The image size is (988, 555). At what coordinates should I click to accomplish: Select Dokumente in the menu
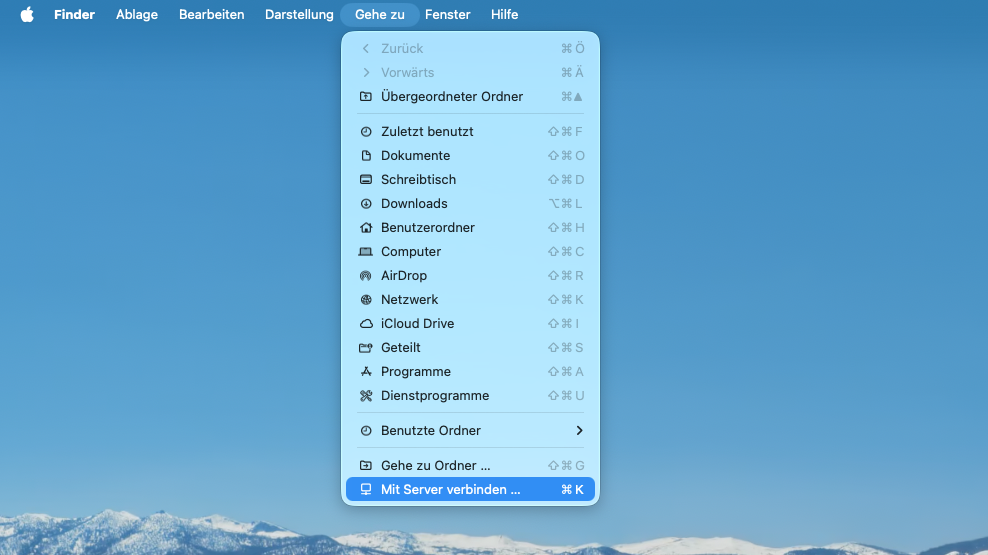point(415,156)
